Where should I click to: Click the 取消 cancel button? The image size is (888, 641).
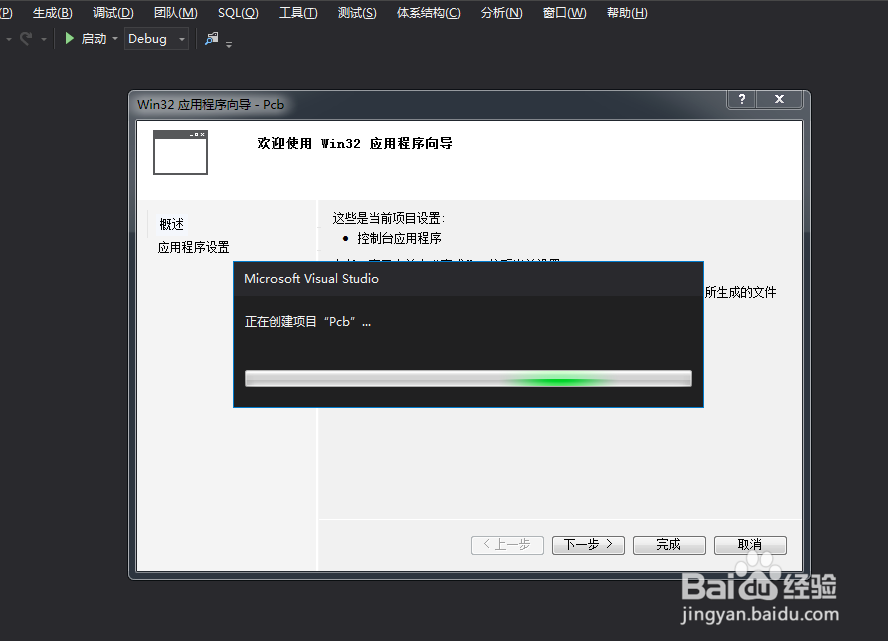pos(750,545)
